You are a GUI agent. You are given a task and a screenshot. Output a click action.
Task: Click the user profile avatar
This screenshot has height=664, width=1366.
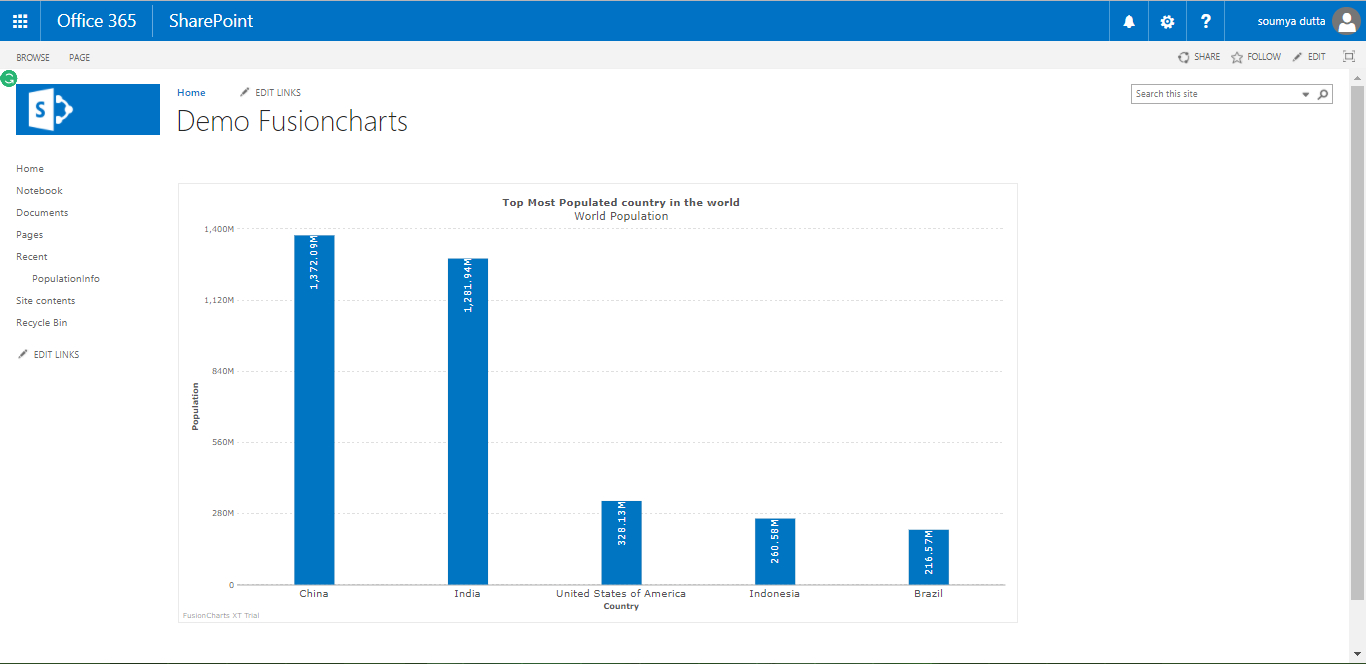pyautogui.click(x=1346, y=21)
